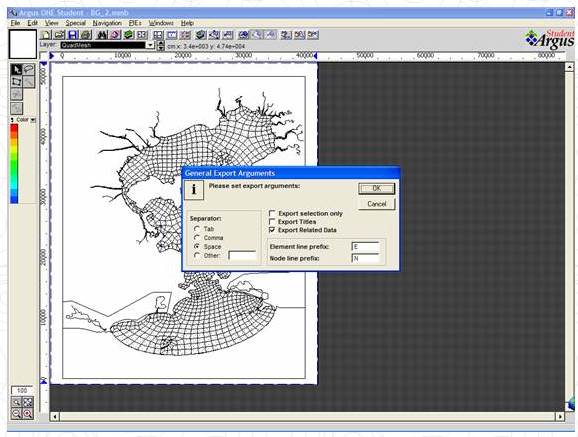Click the Save floppy disk icon

pos(73,35)
